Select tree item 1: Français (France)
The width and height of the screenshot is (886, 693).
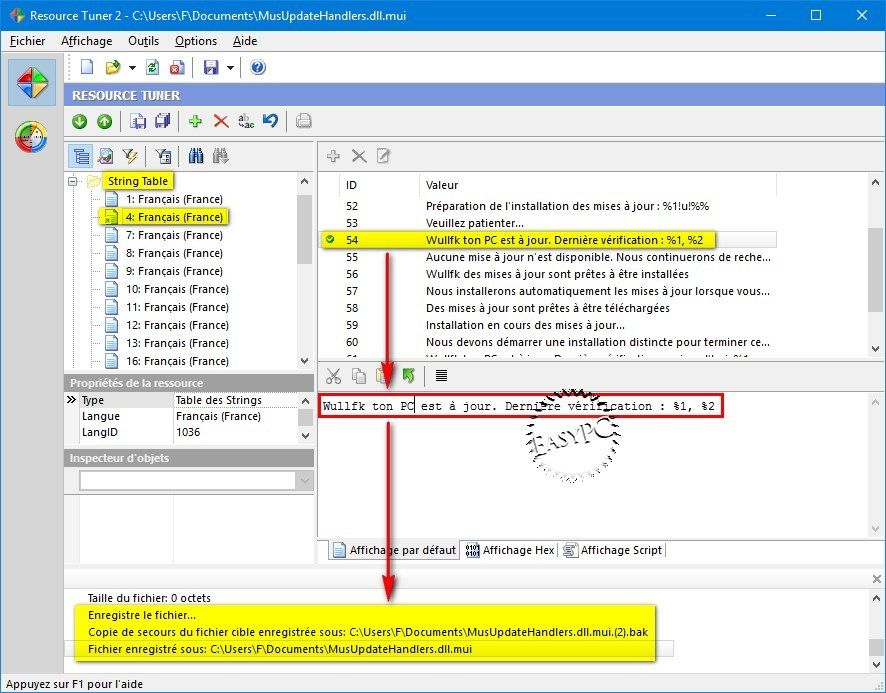coord(174,199)
